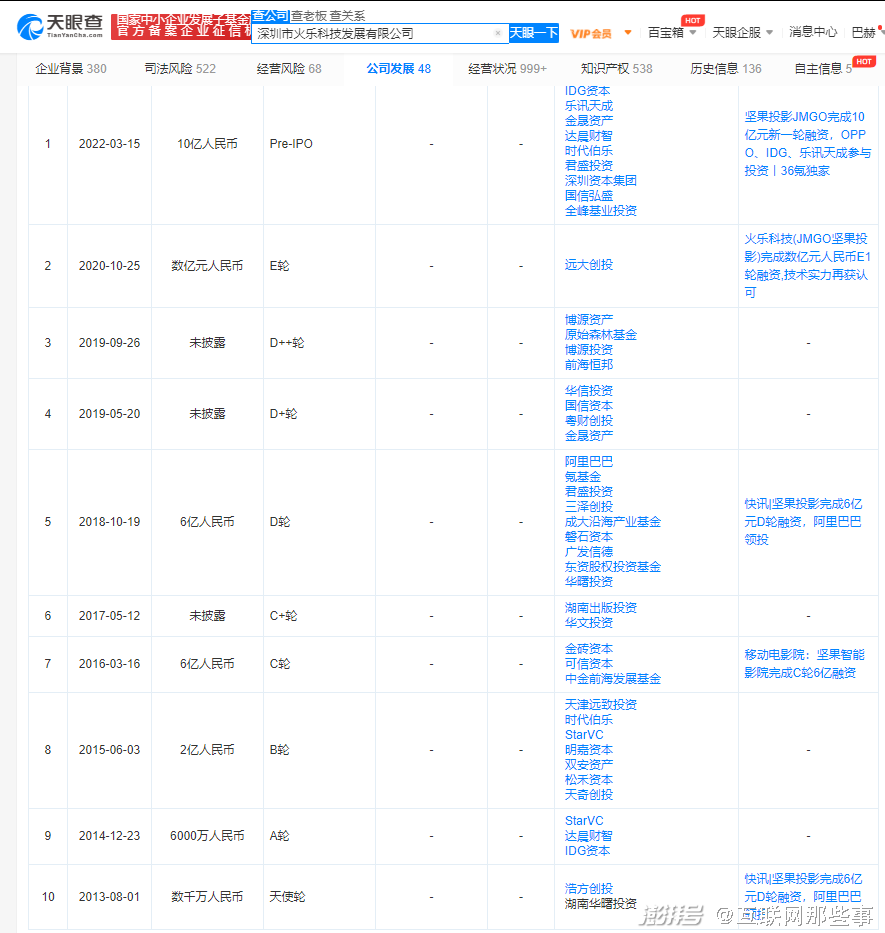
Task: Switch to the 司法风险 522 tab
Action: tap(180, 69)
